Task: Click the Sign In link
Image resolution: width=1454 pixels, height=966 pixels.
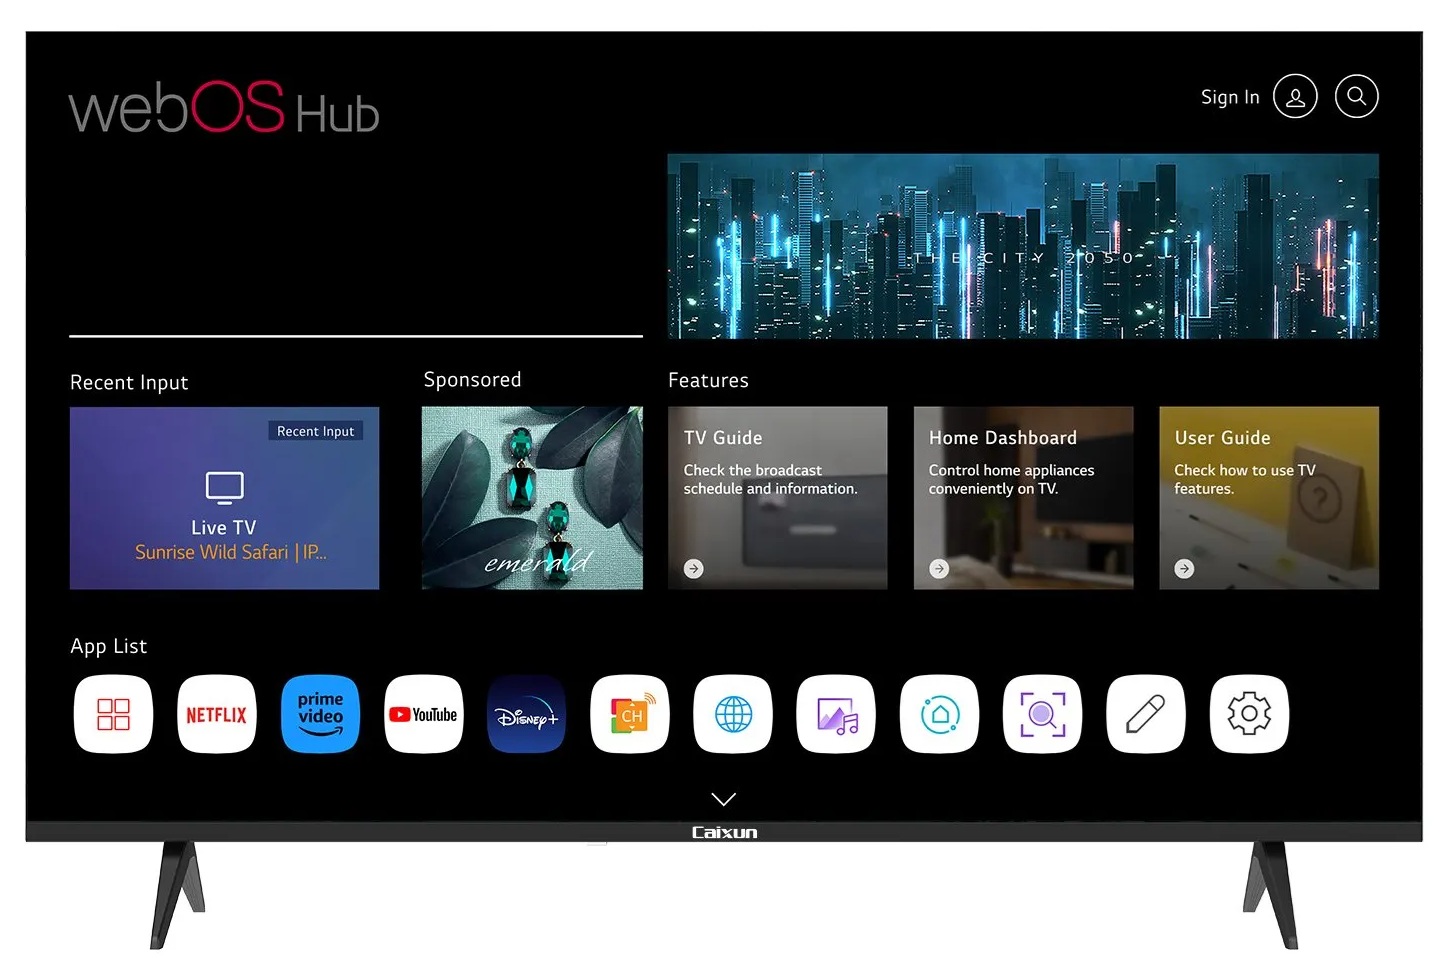Action: 1230,97
